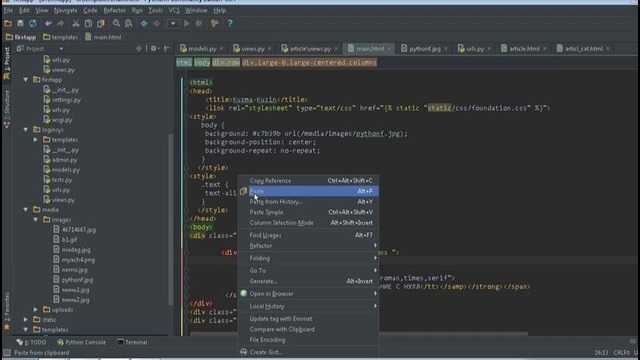Switch to the article.html editor tab
The image size is (640, 360).
pos(524,49)
